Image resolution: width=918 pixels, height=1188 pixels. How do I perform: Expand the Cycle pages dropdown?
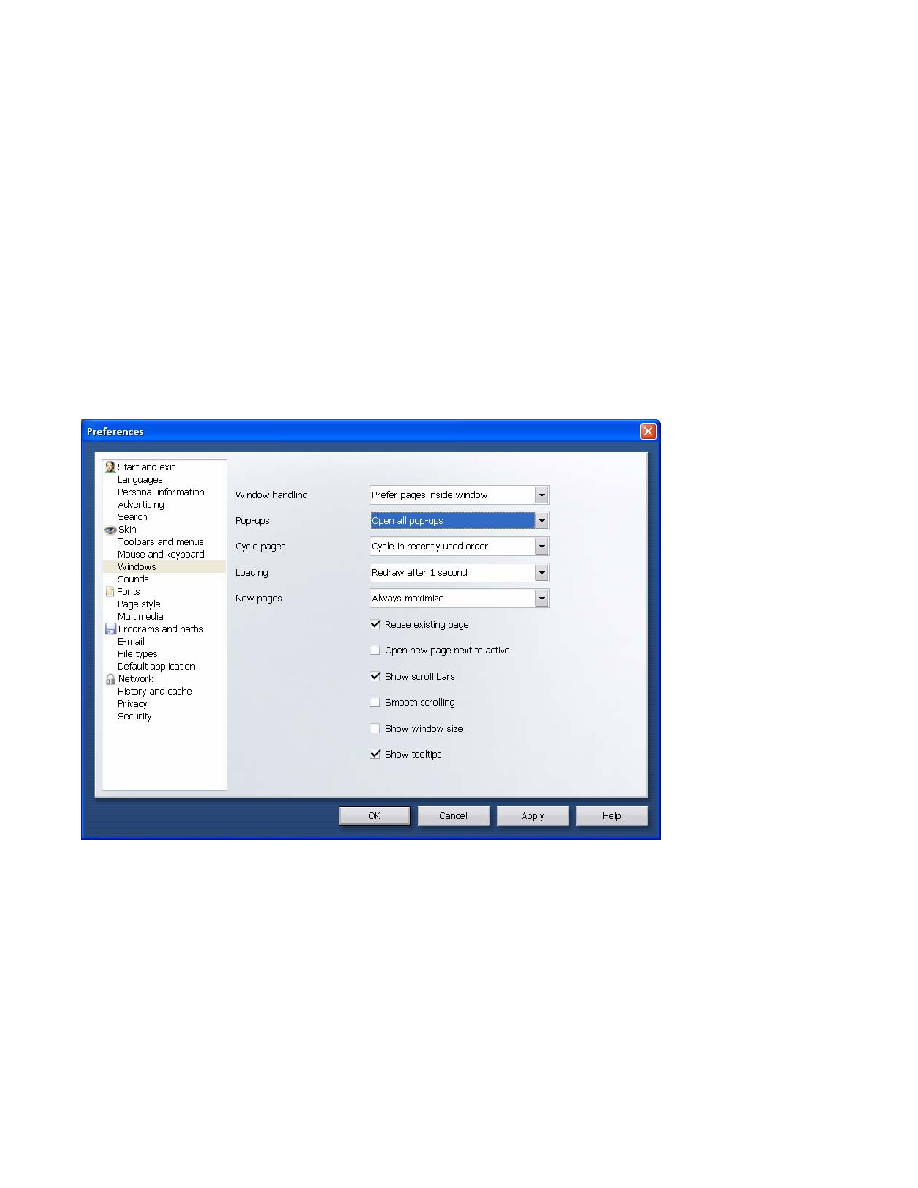tap(459, 546)
